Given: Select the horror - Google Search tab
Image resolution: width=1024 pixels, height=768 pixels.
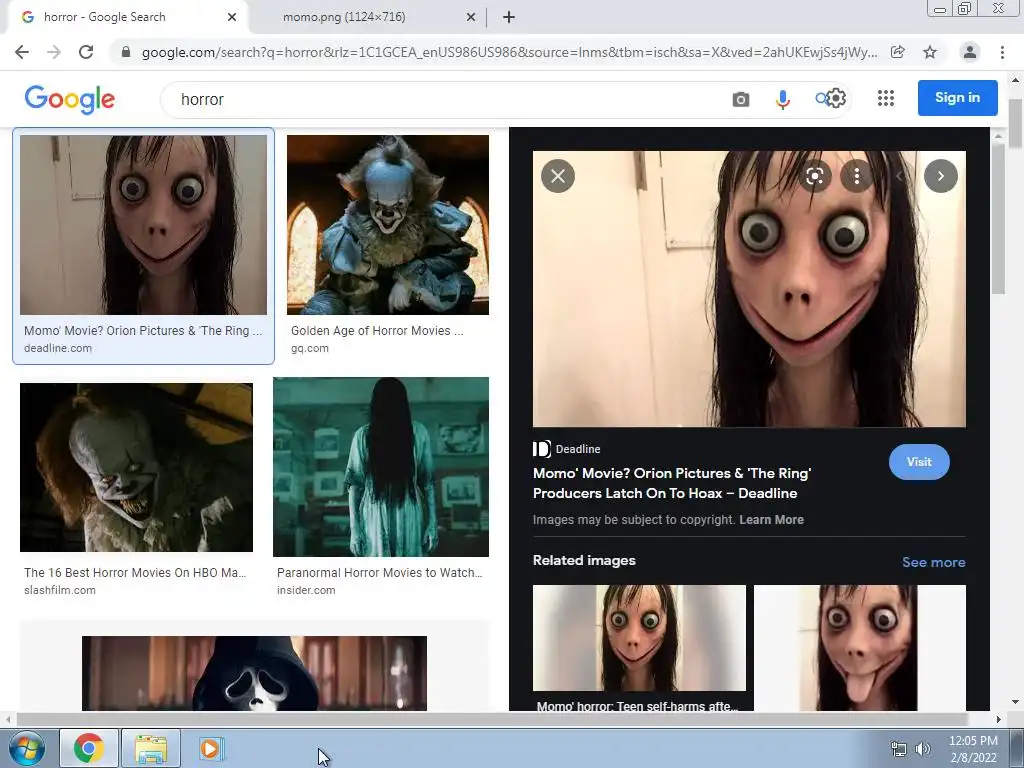Looking at the screenshot, I should point(127,18).
